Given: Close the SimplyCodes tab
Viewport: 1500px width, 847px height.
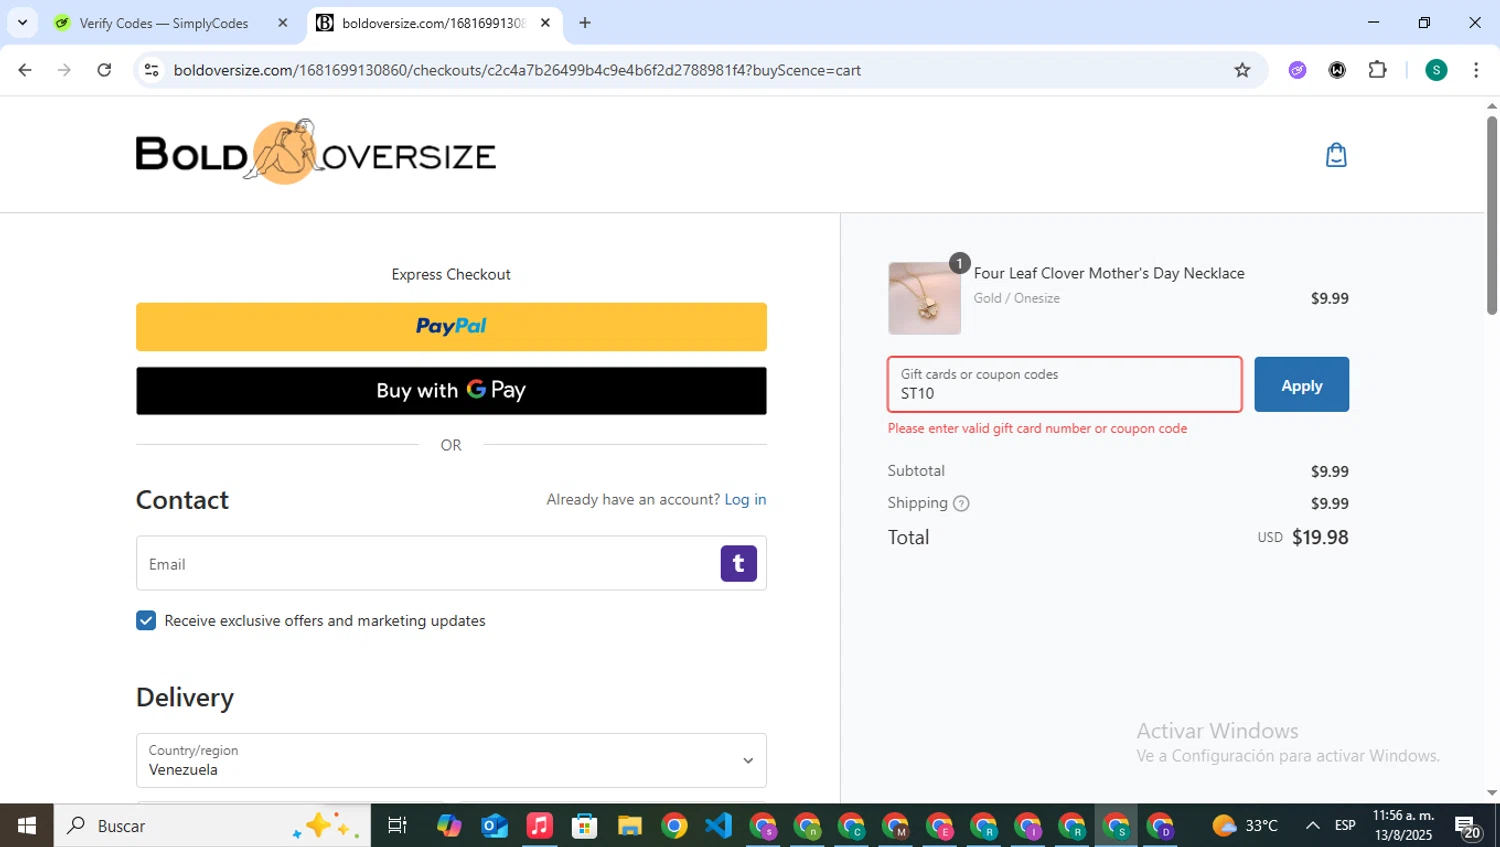Looking at the screenshot, I should pos(282,23).
